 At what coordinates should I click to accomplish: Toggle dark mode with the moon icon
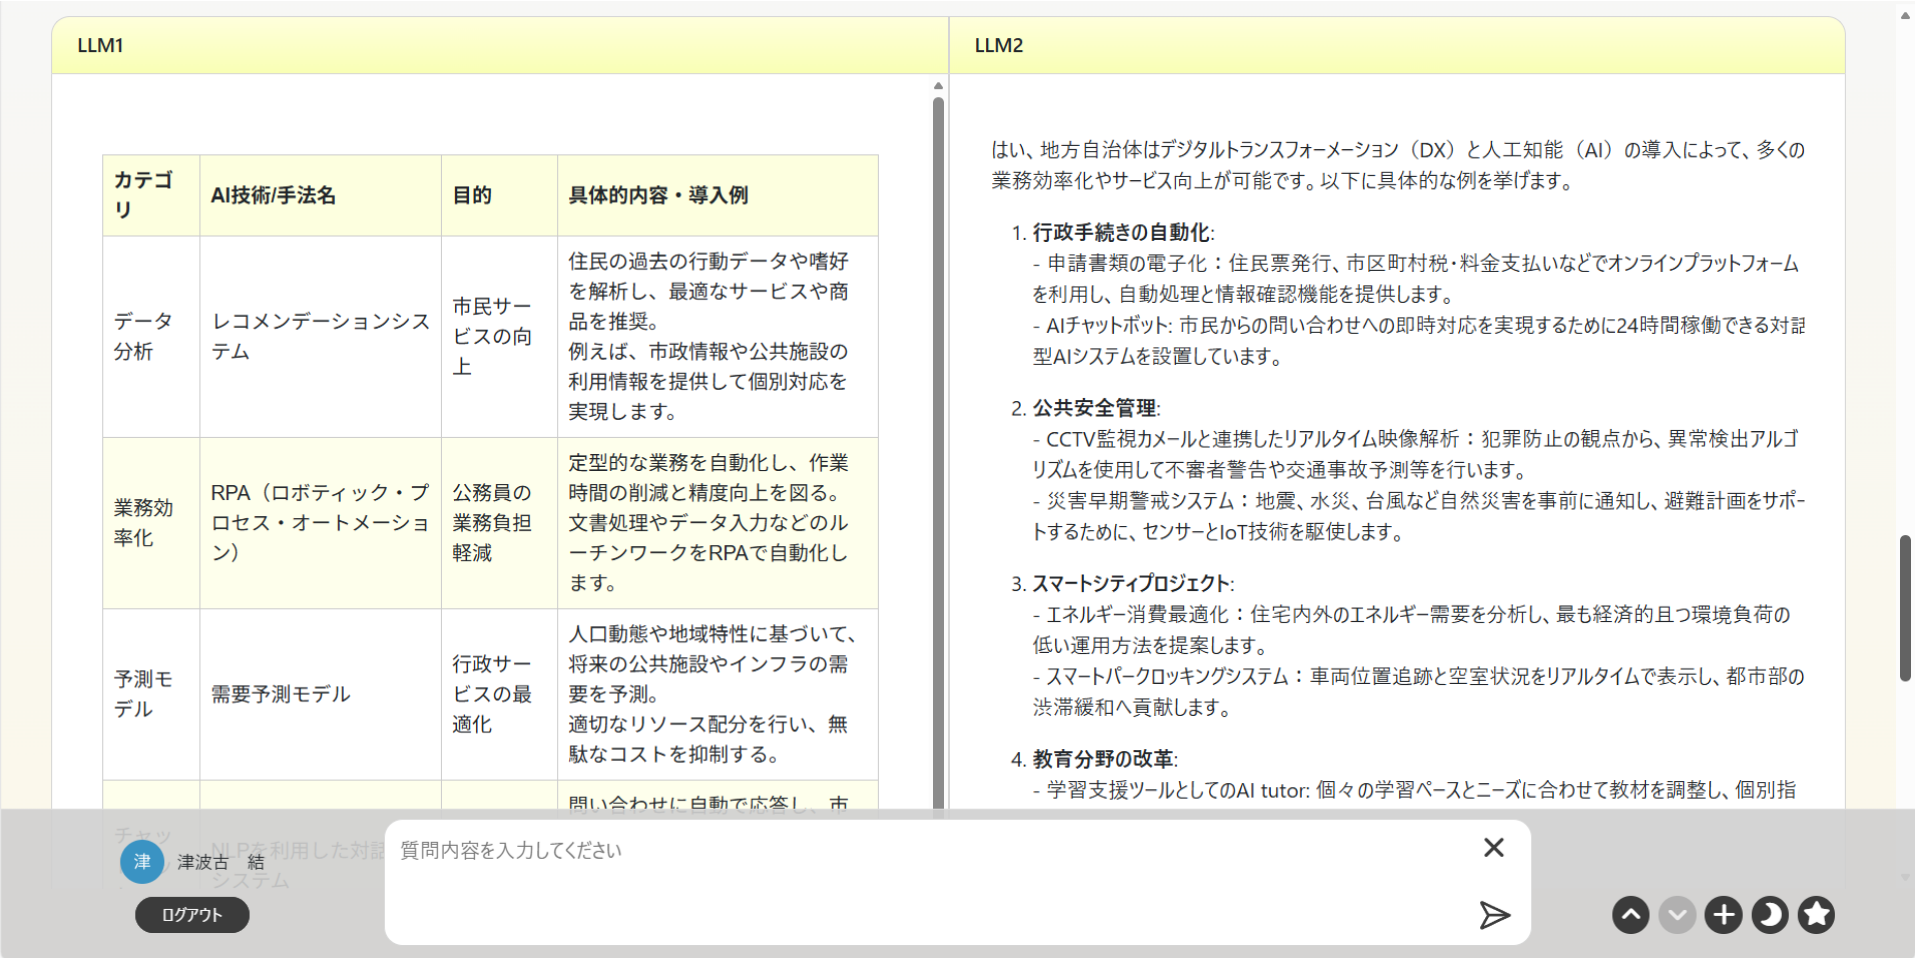tap(1769, 914)
